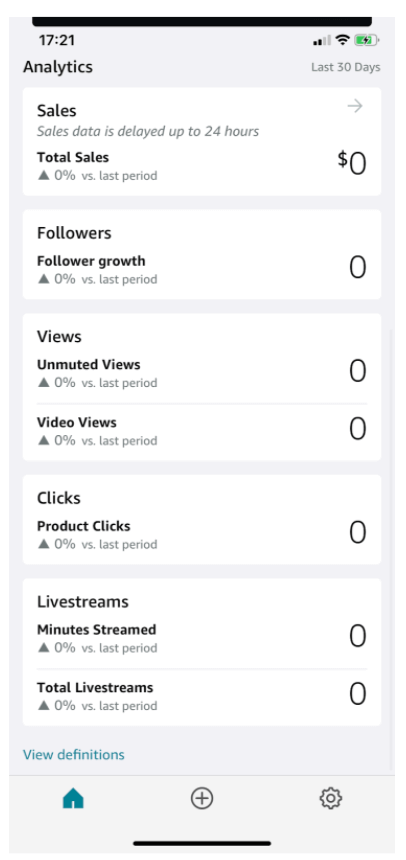Select the Total Livestreams row

pyautogui.click(x=202, y=696)
